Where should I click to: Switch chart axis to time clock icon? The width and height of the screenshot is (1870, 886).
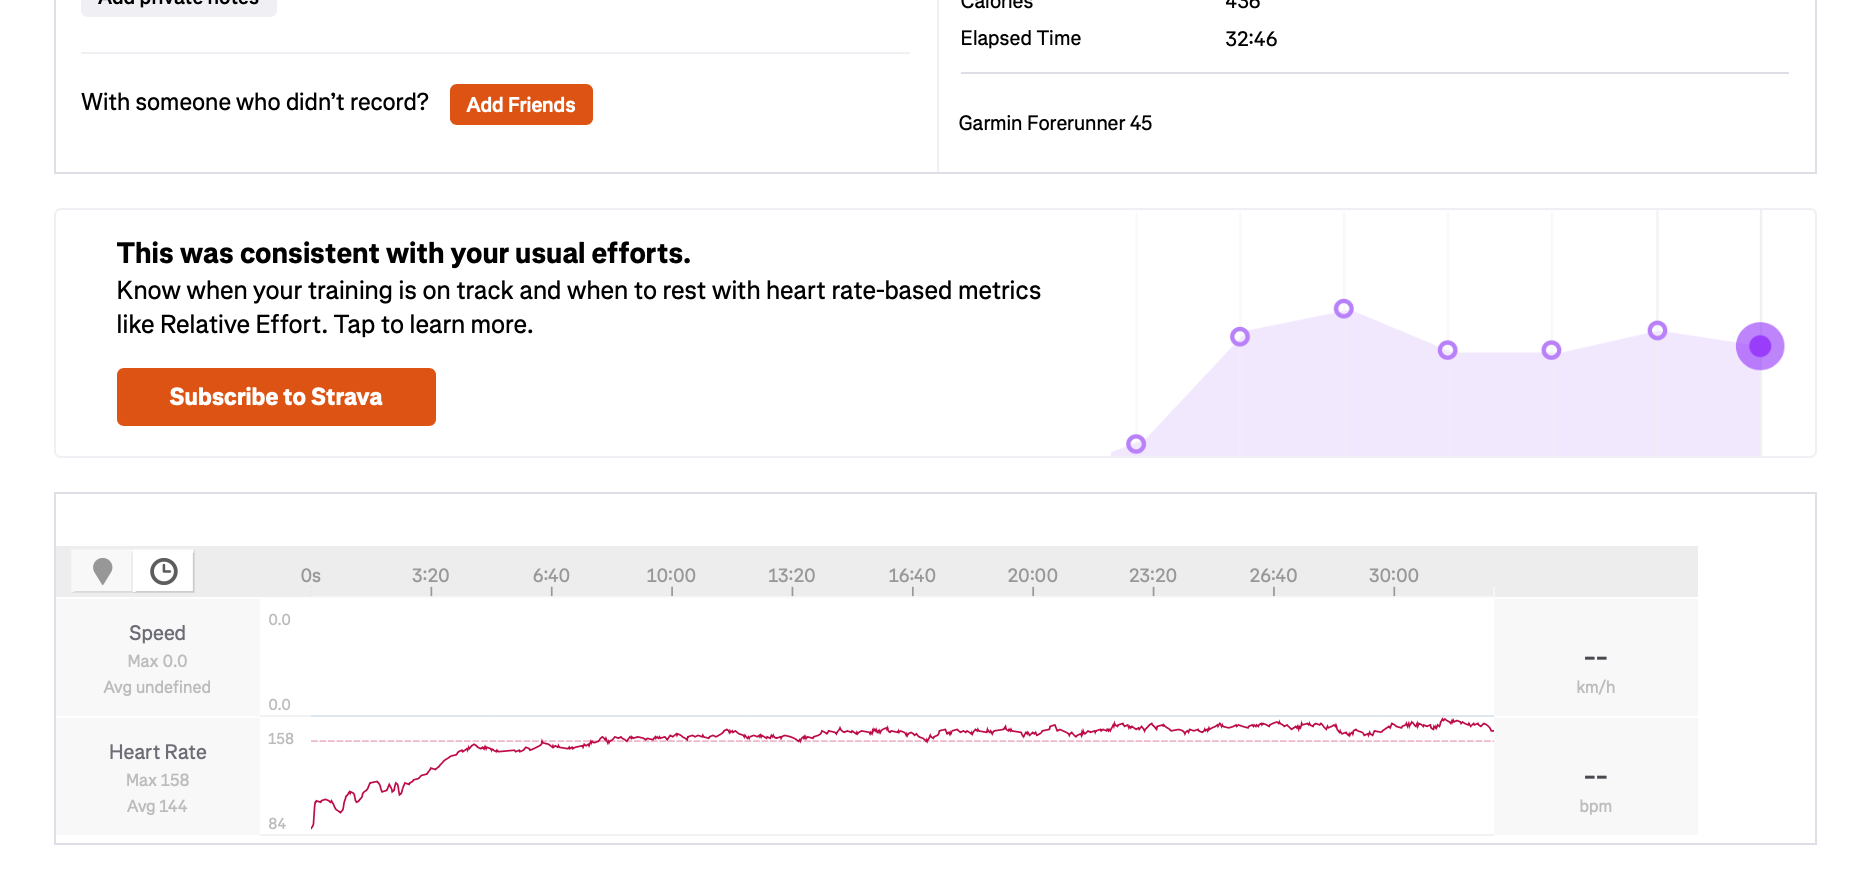coord(164,571)
